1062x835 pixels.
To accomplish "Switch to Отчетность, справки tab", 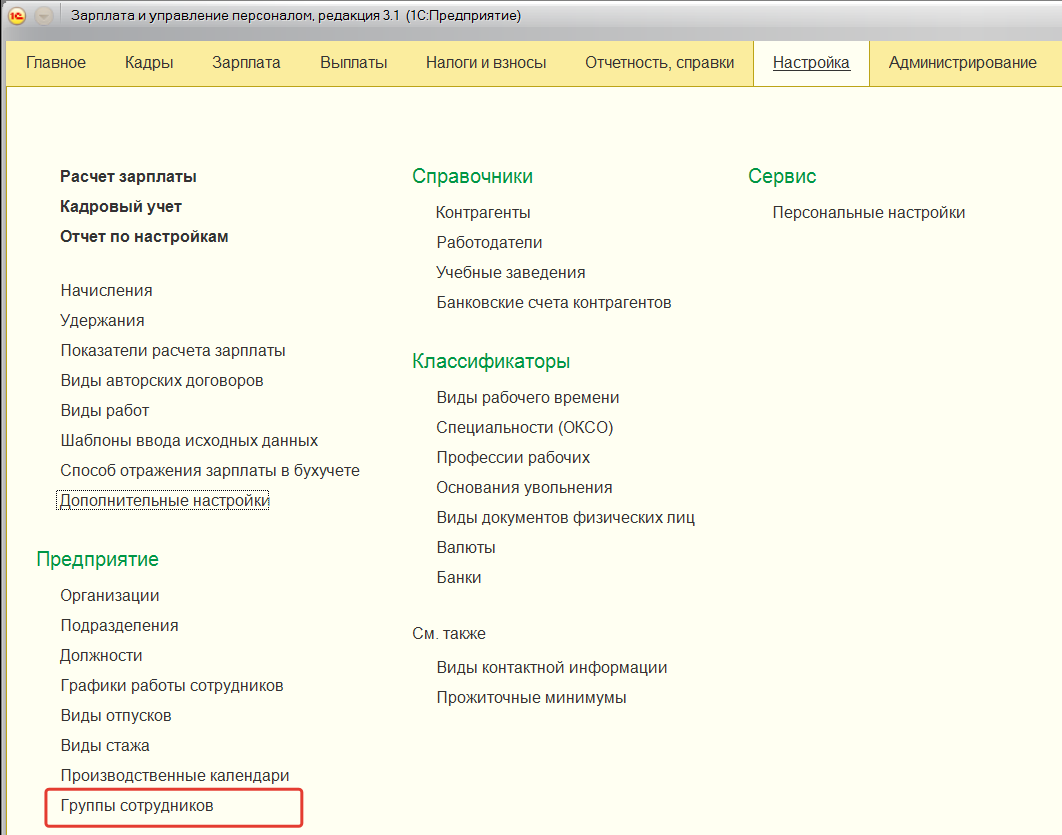I will 660,62.
